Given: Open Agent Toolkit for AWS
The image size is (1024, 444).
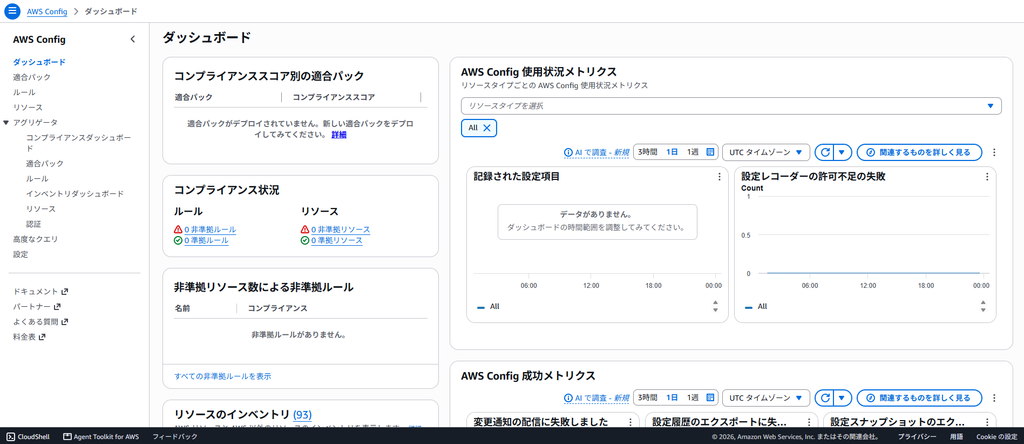Looking at the screenshot, I should point(101,436).
